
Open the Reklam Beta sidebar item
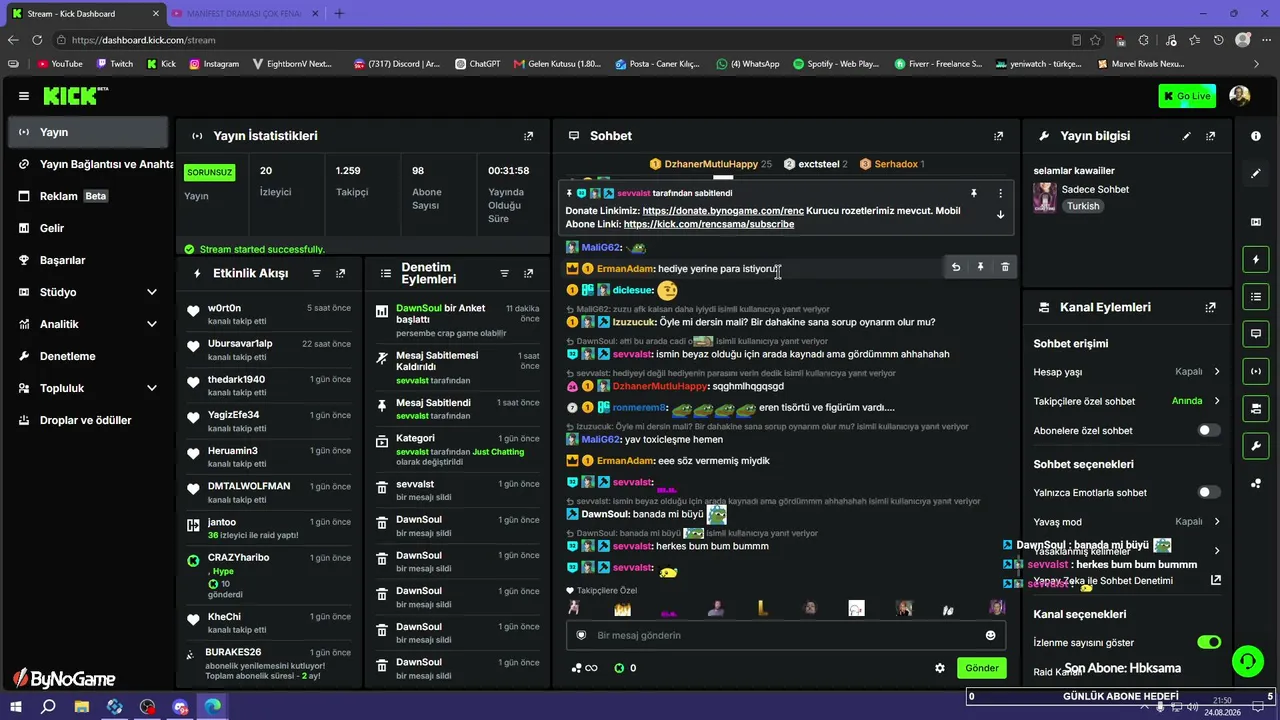tap(88, 196)
